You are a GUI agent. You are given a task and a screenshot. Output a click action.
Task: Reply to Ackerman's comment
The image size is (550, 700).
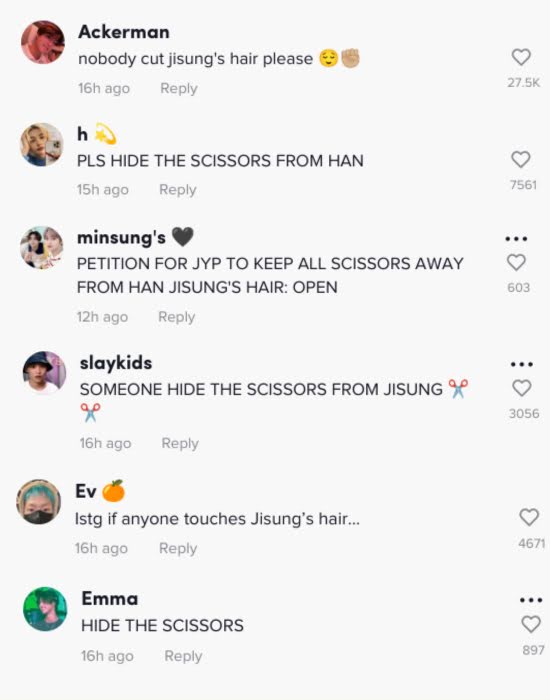[x=179, y=88]
